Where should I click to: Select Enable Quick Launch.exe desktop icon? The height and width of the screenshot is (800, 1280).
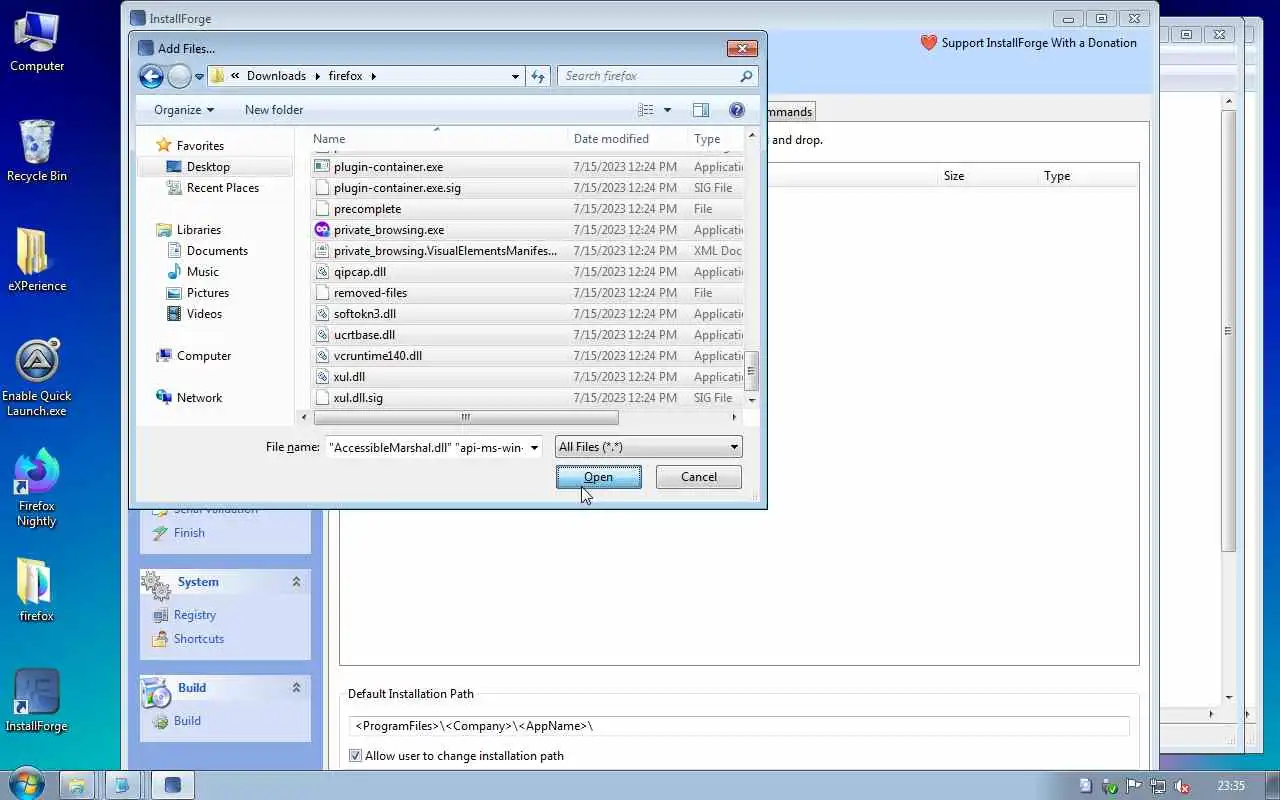(x=37, y=378)
